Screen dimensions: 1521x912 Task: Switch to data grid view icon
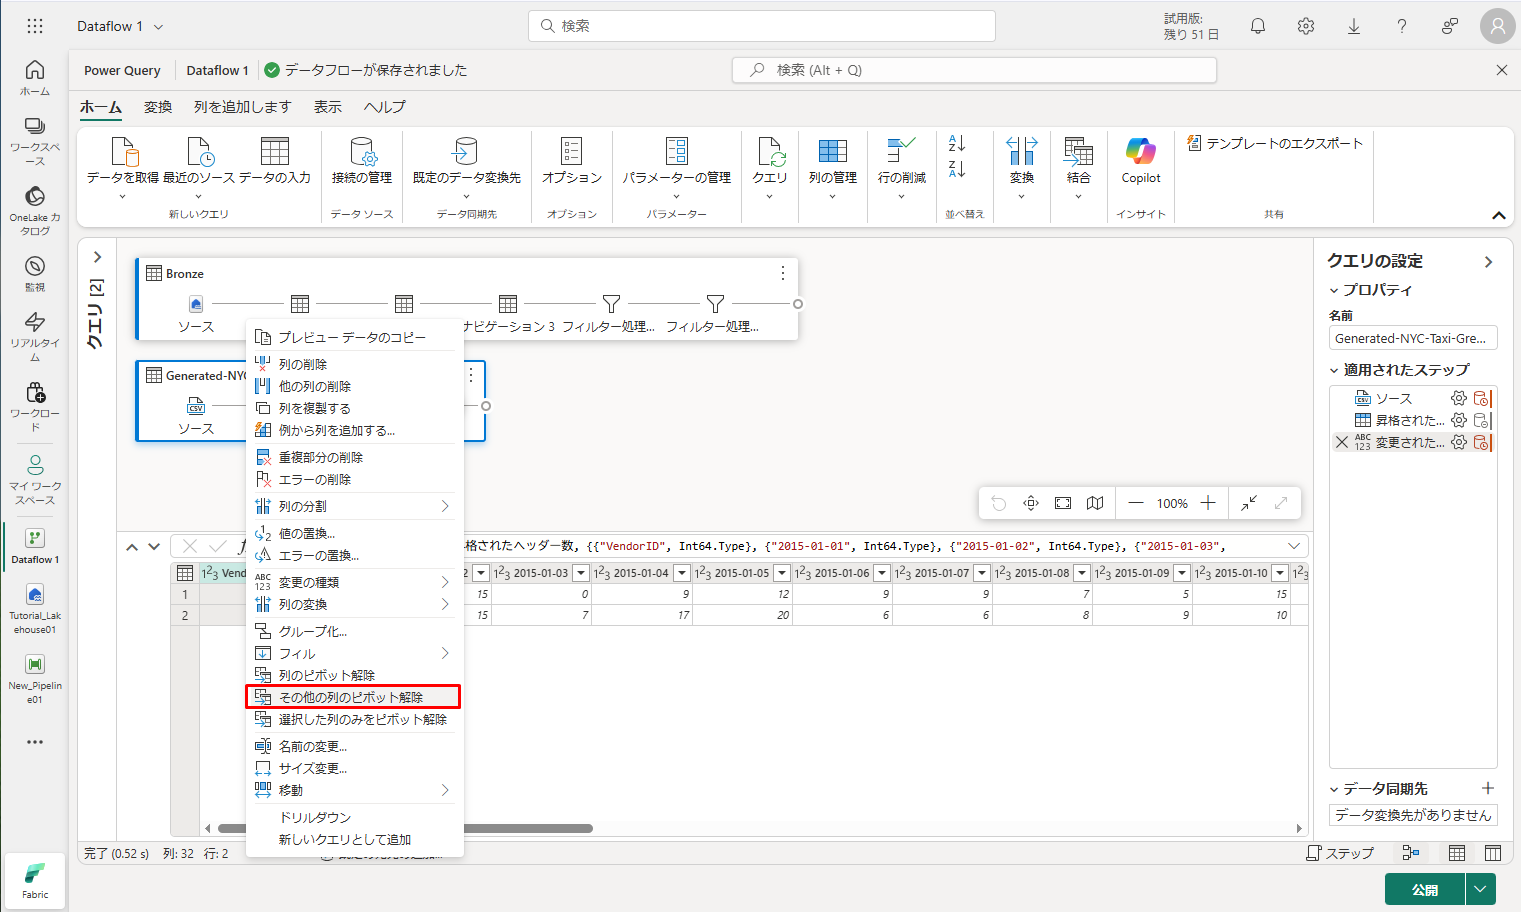[x=1457, y=853]
